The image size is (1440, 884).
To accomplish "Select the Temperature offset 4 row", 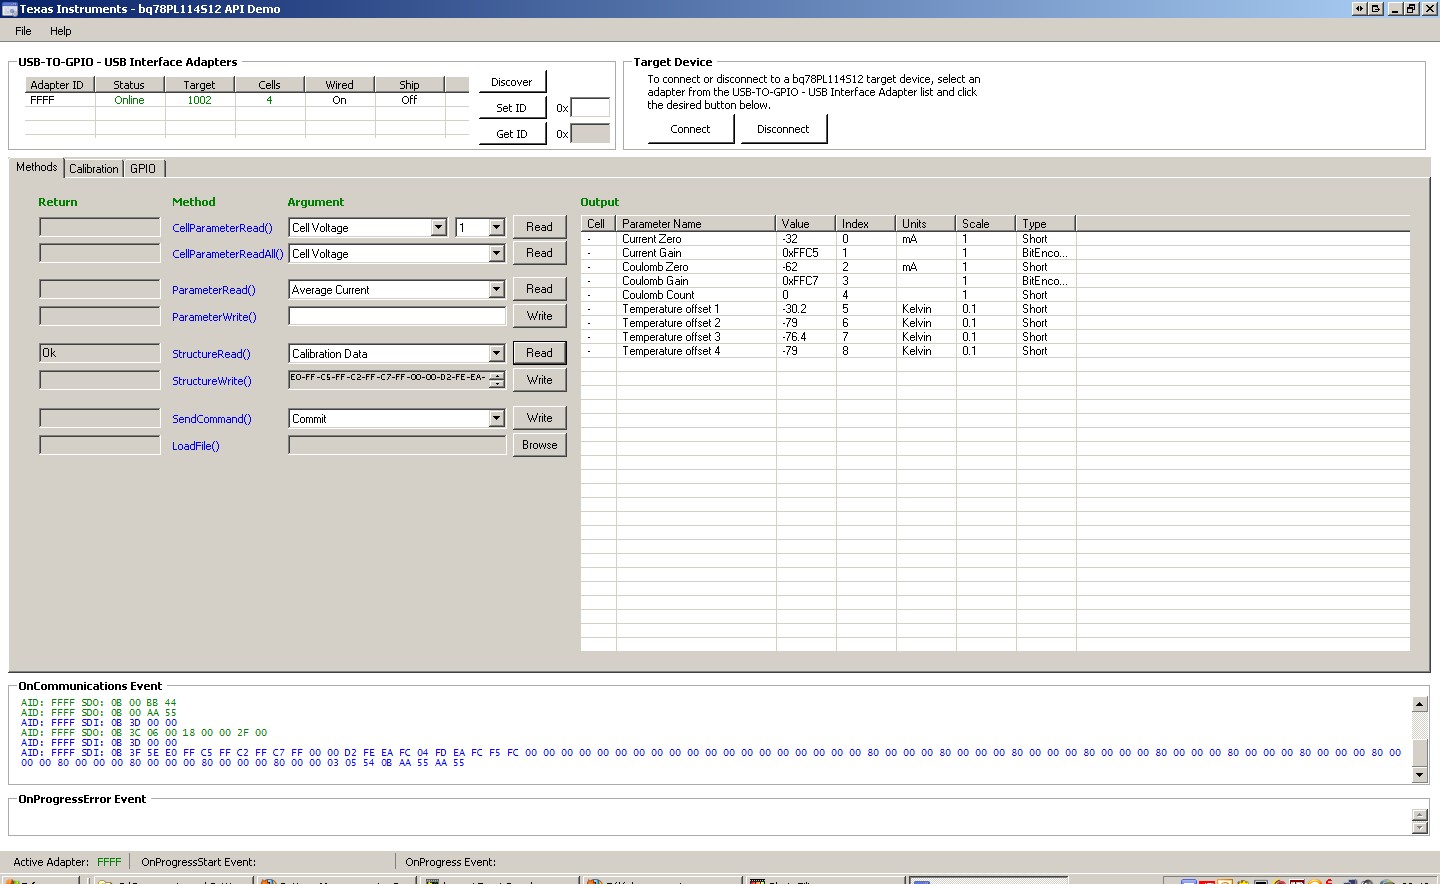I will [x=995, y=351].
